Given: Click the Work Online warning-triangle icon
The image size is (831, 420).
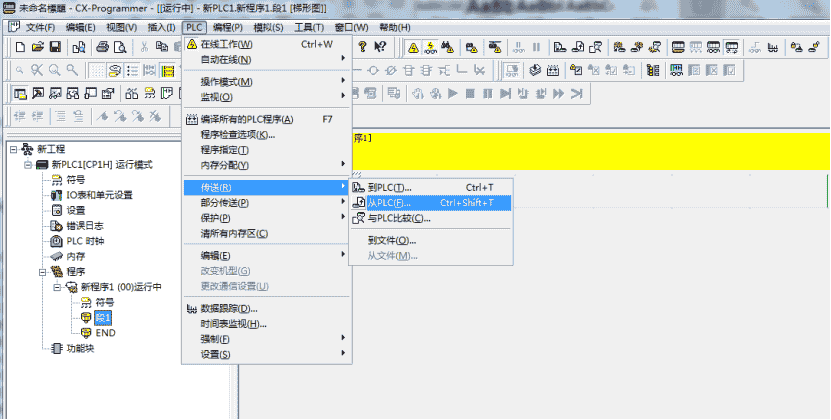Looking at the screenshot, I should [x=413, y=48].
